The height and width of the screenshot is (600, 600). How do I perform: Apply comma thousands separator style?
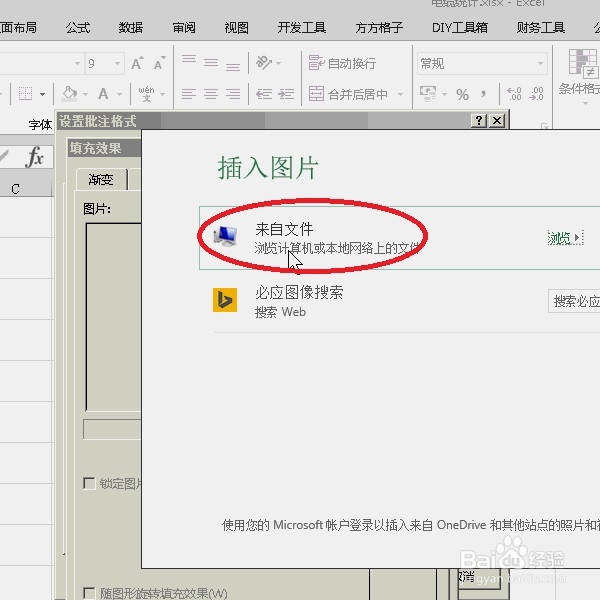tap(484, 94)
